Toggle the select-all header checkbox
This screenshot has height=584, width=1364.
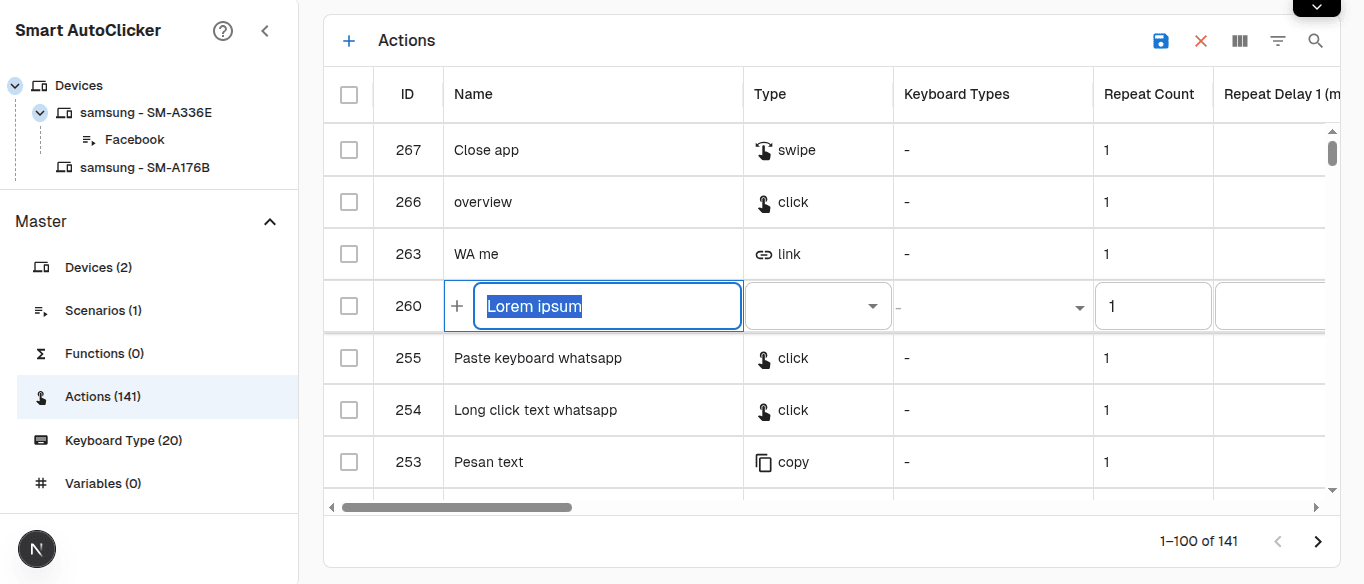(x=349, y=95)
